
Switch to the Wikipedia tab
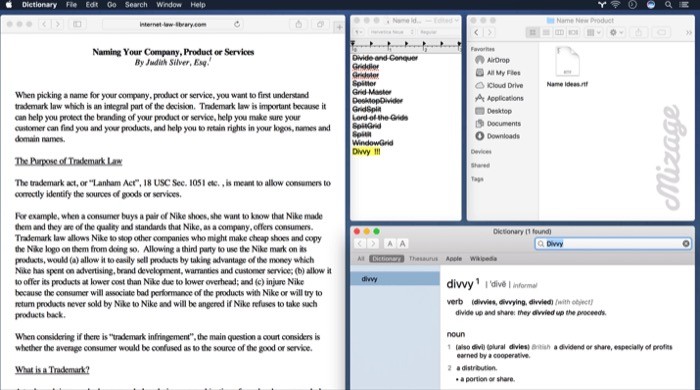[483, 259]
